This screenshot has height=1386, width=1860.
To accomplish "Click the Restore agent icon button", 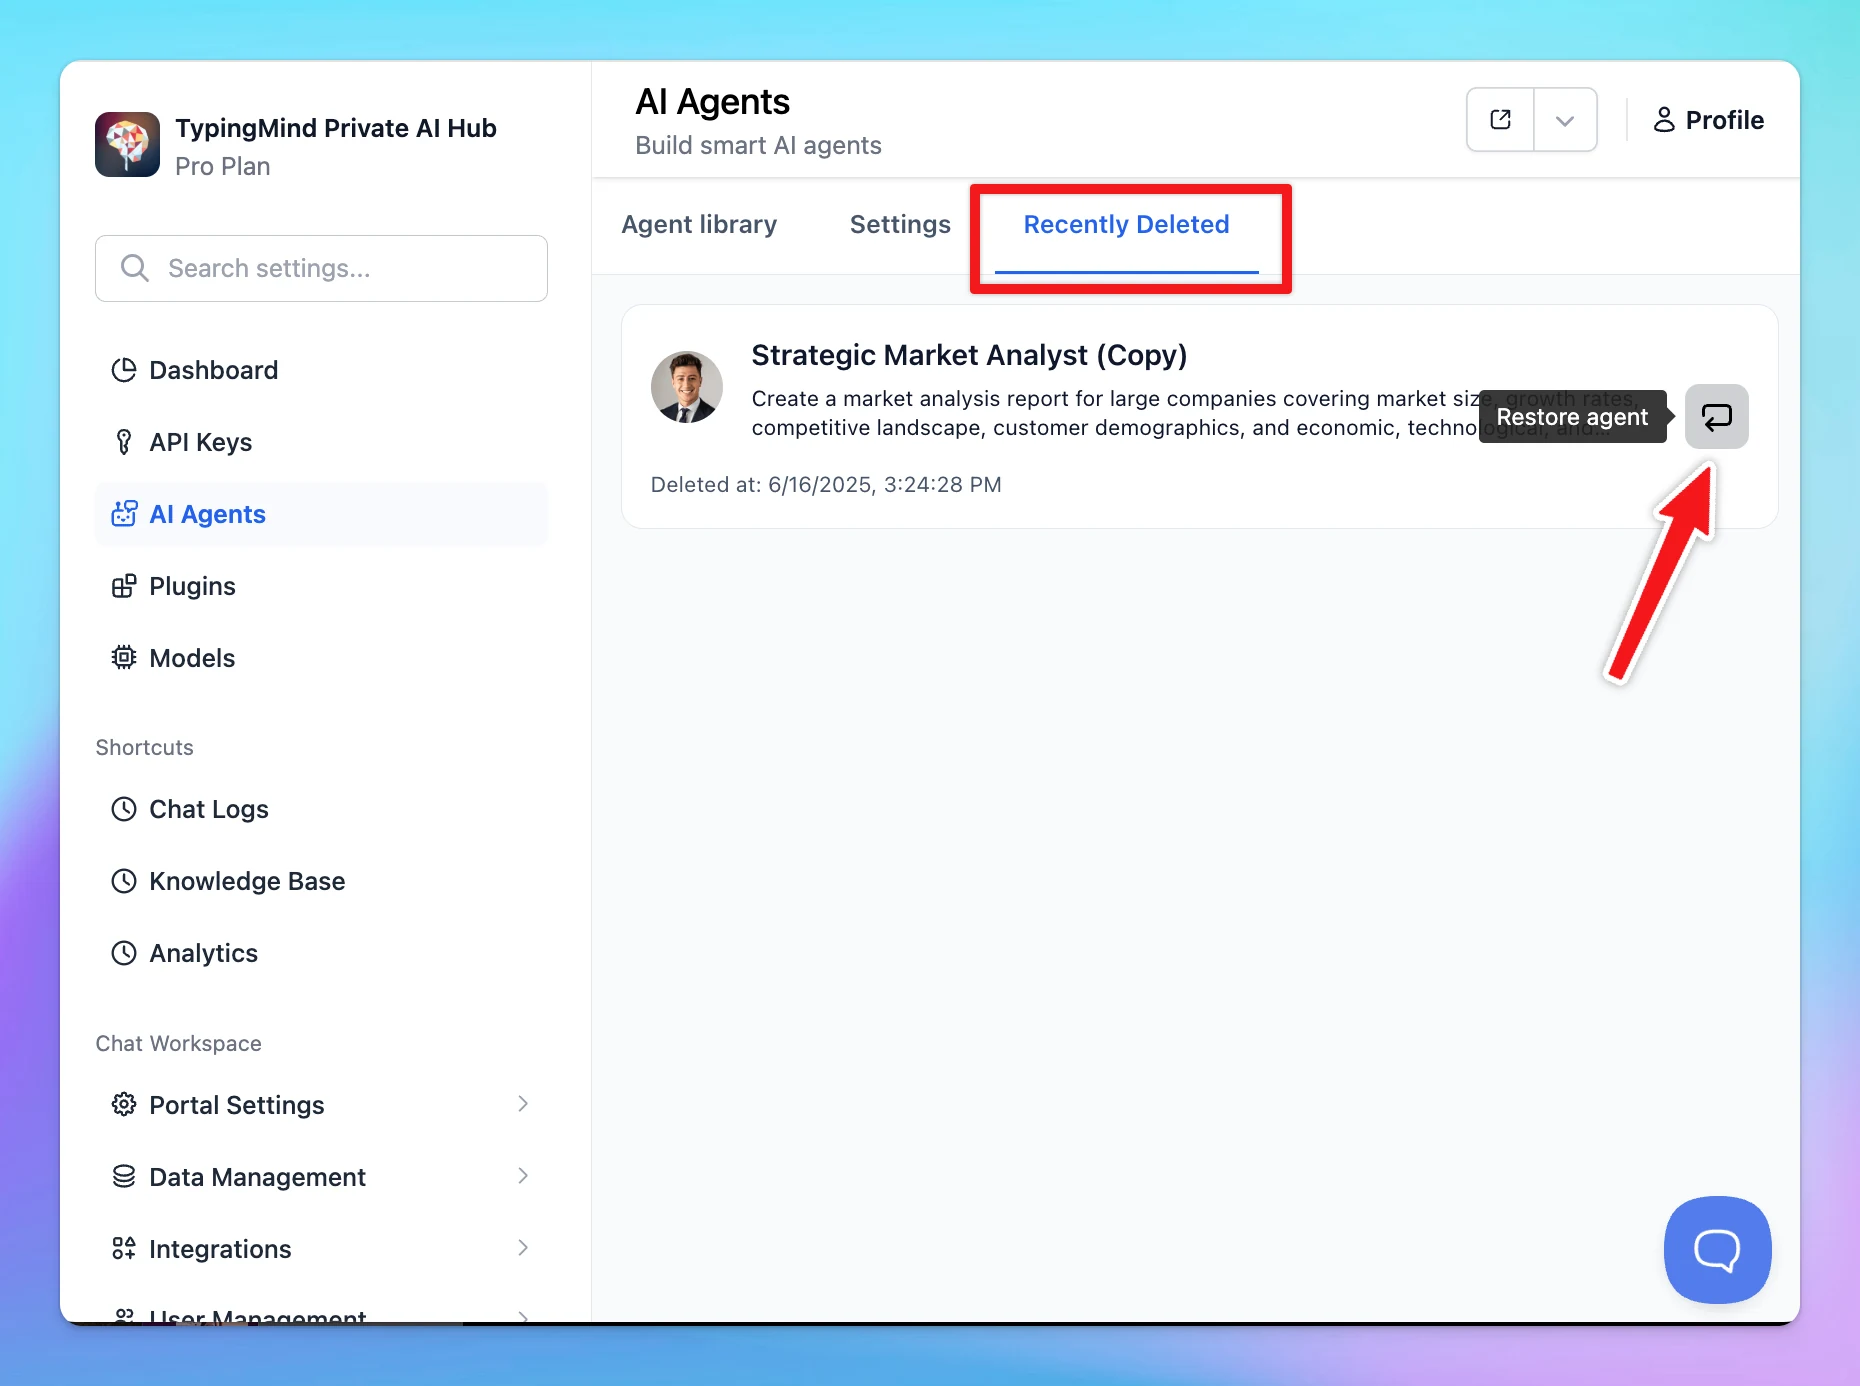I will tap(1716, 417).
